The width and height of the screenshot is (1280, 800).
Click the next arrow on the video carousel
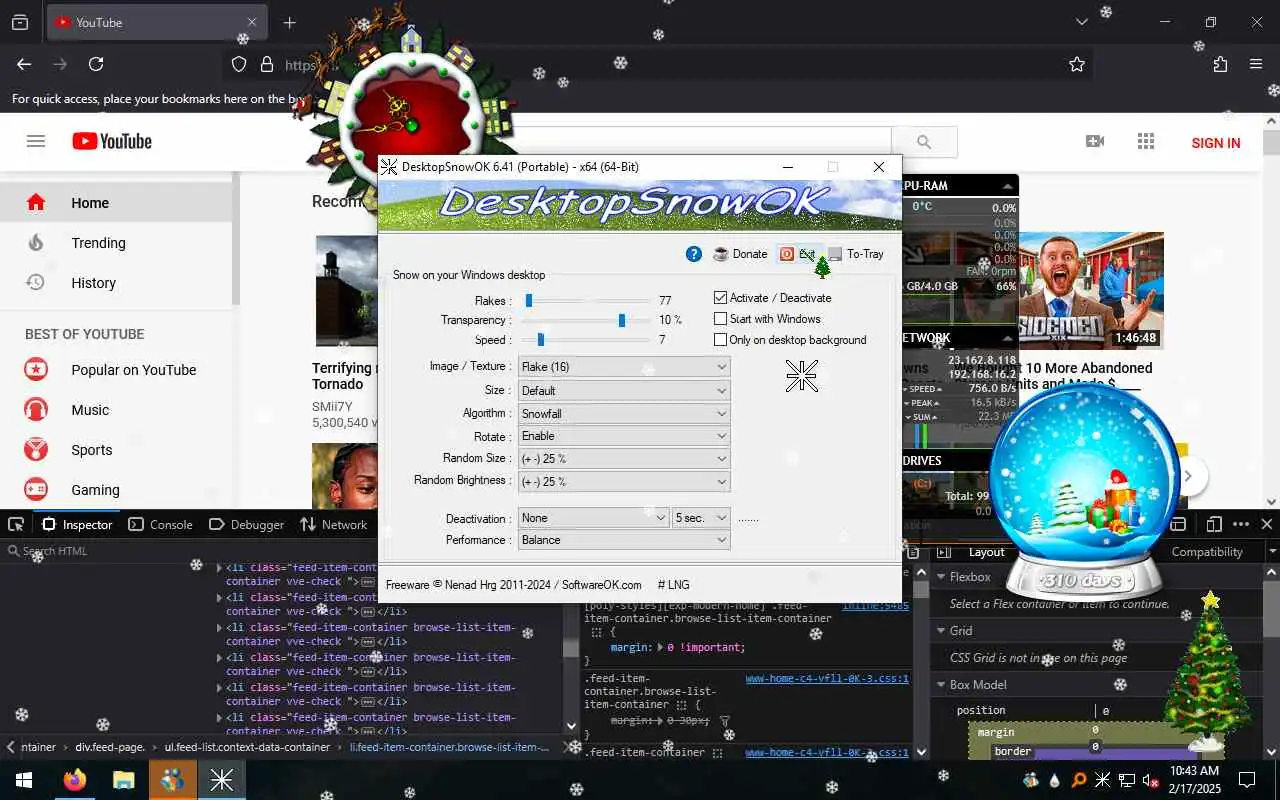pos(1188,476)
